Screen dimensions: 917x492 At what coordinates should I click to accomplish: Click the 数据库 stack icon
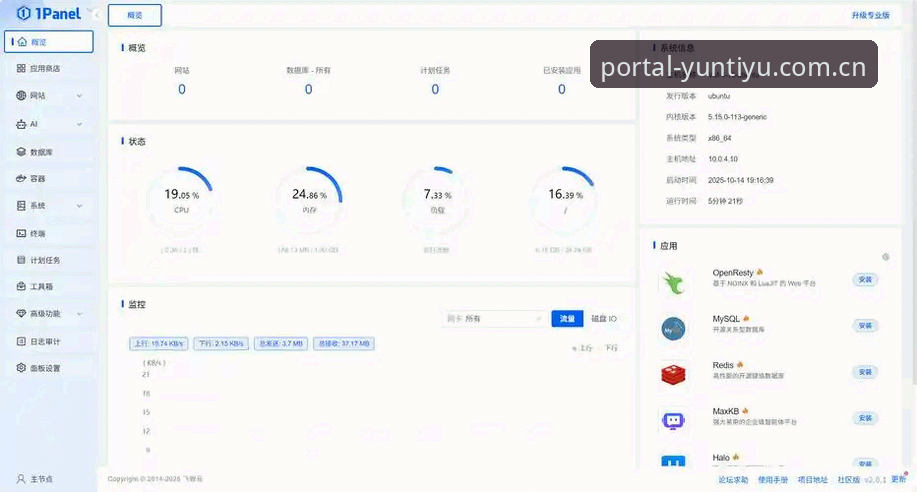click(21, 152)
